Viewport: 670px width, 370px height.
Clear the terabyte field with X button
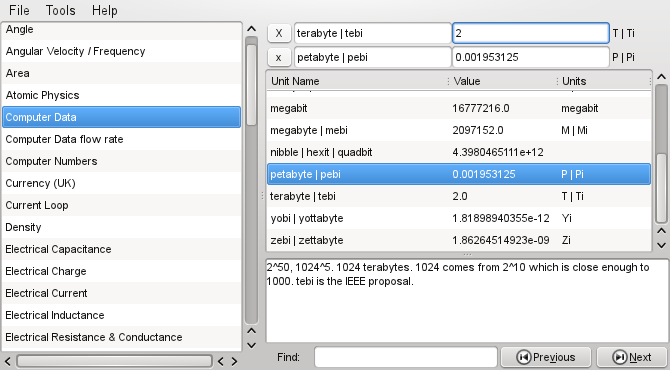coord(279,33)
